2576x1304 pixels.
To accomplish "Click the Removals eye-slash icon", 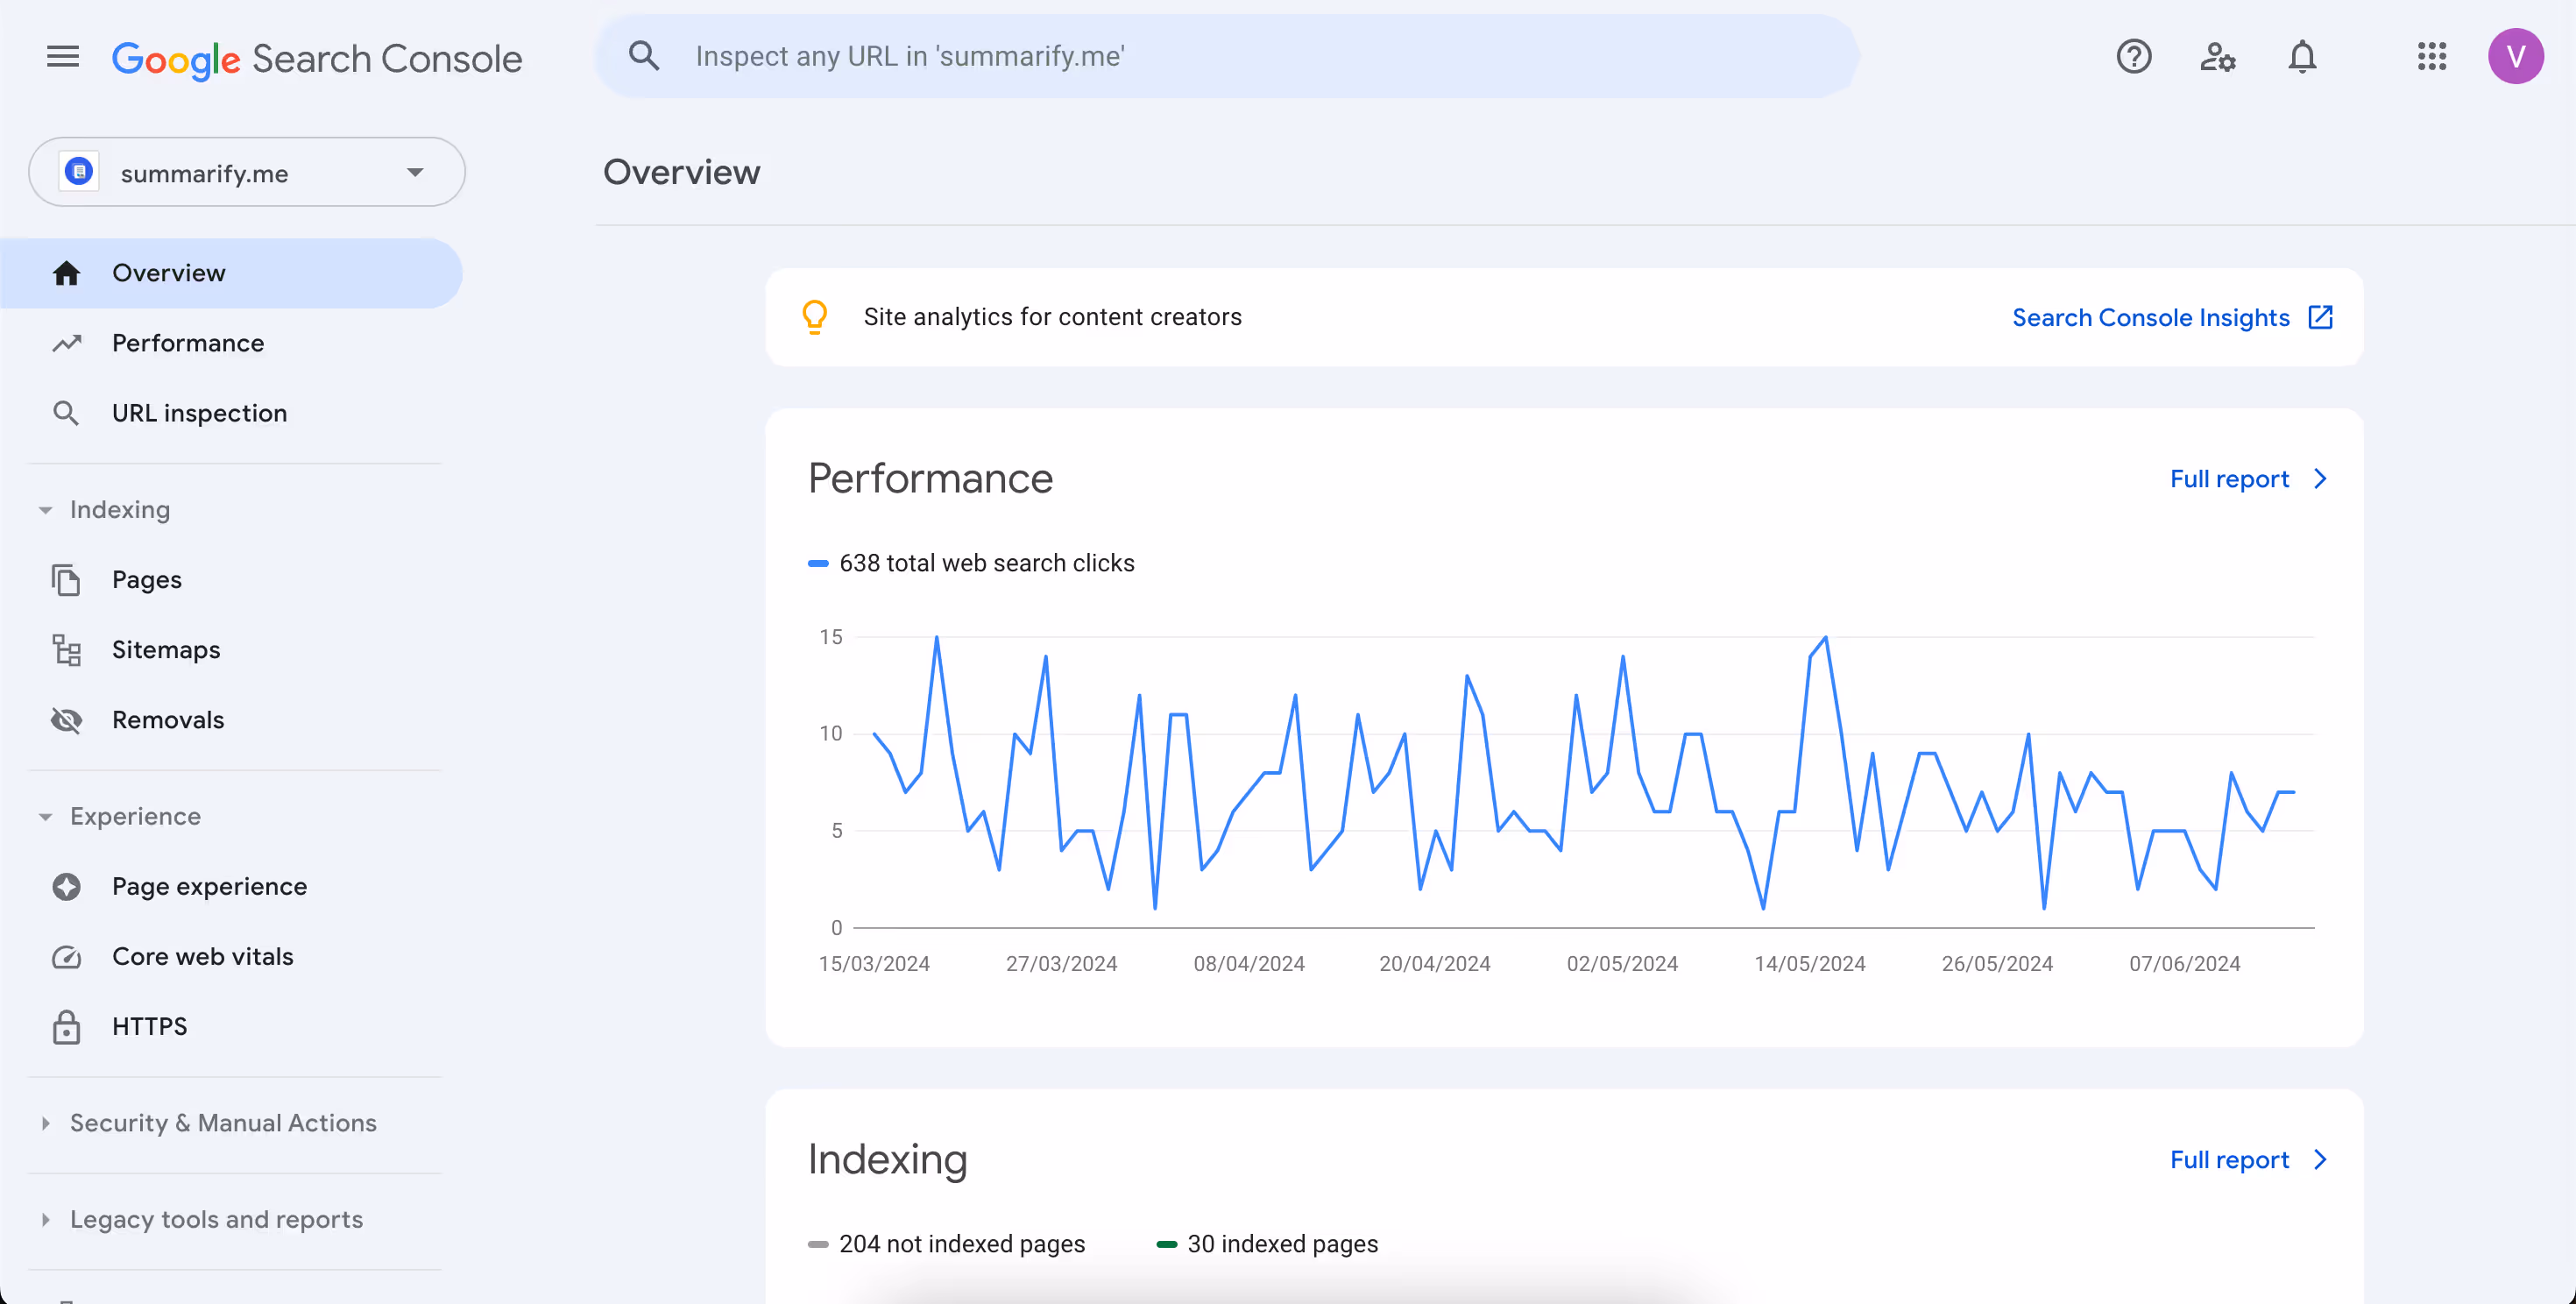I will (x=67, y=720).
